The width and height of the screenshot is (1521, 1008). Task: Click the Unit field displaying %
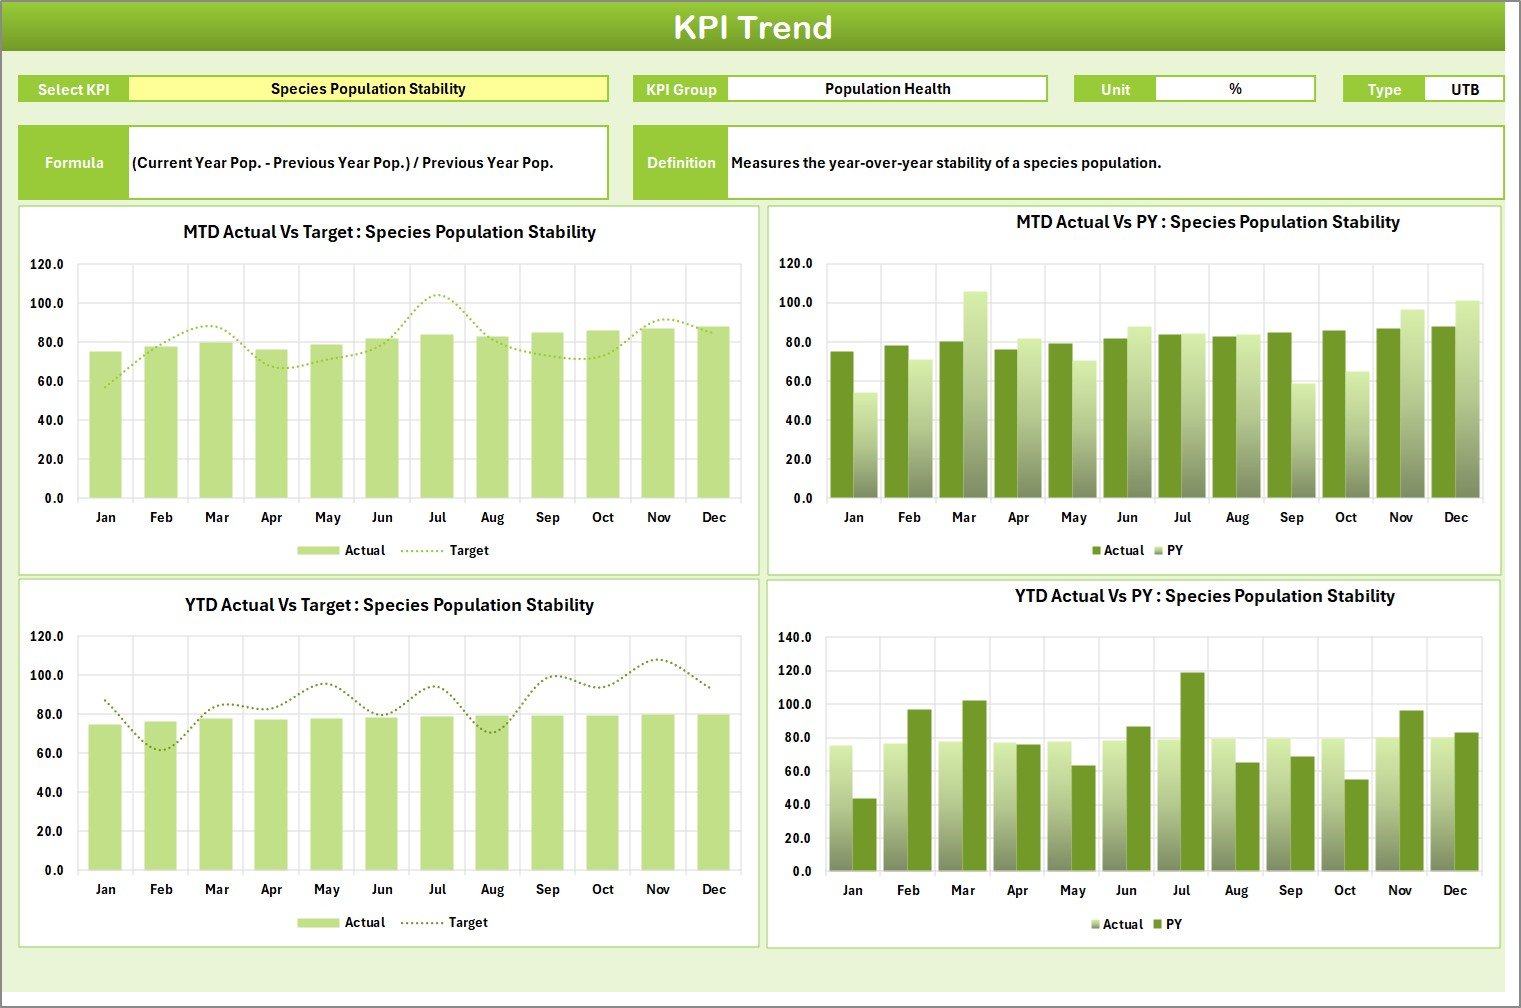[1236, 88]
